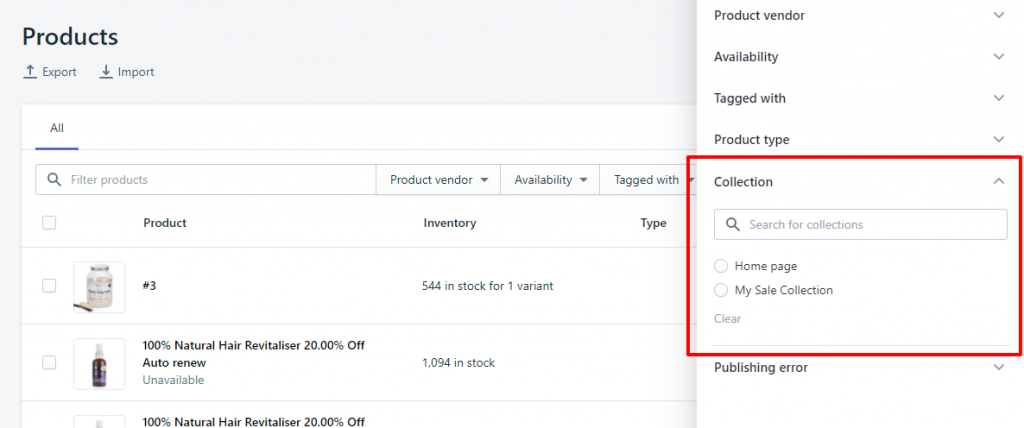Click the Export upload arrow icon
The width and height of the screenshot is (1024, 428).
tap(29, 72)
